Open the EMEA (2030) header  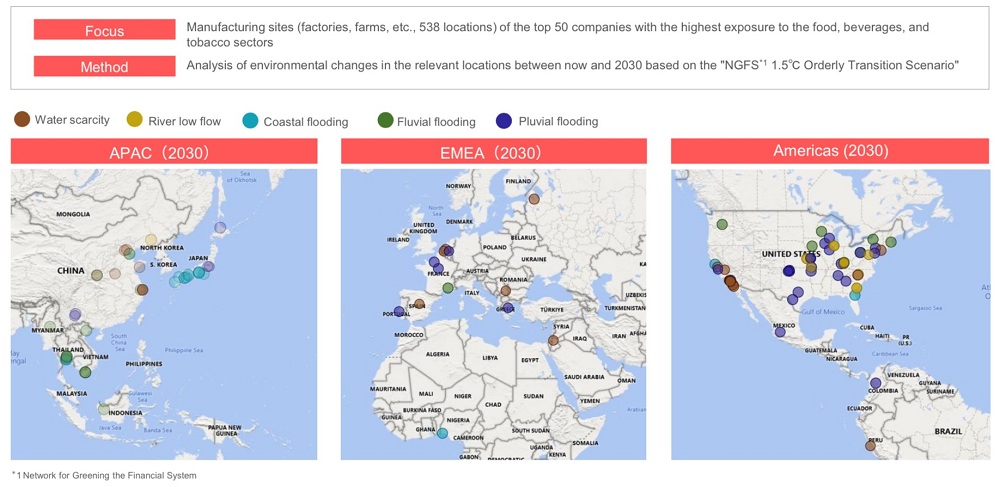[493, 152]
